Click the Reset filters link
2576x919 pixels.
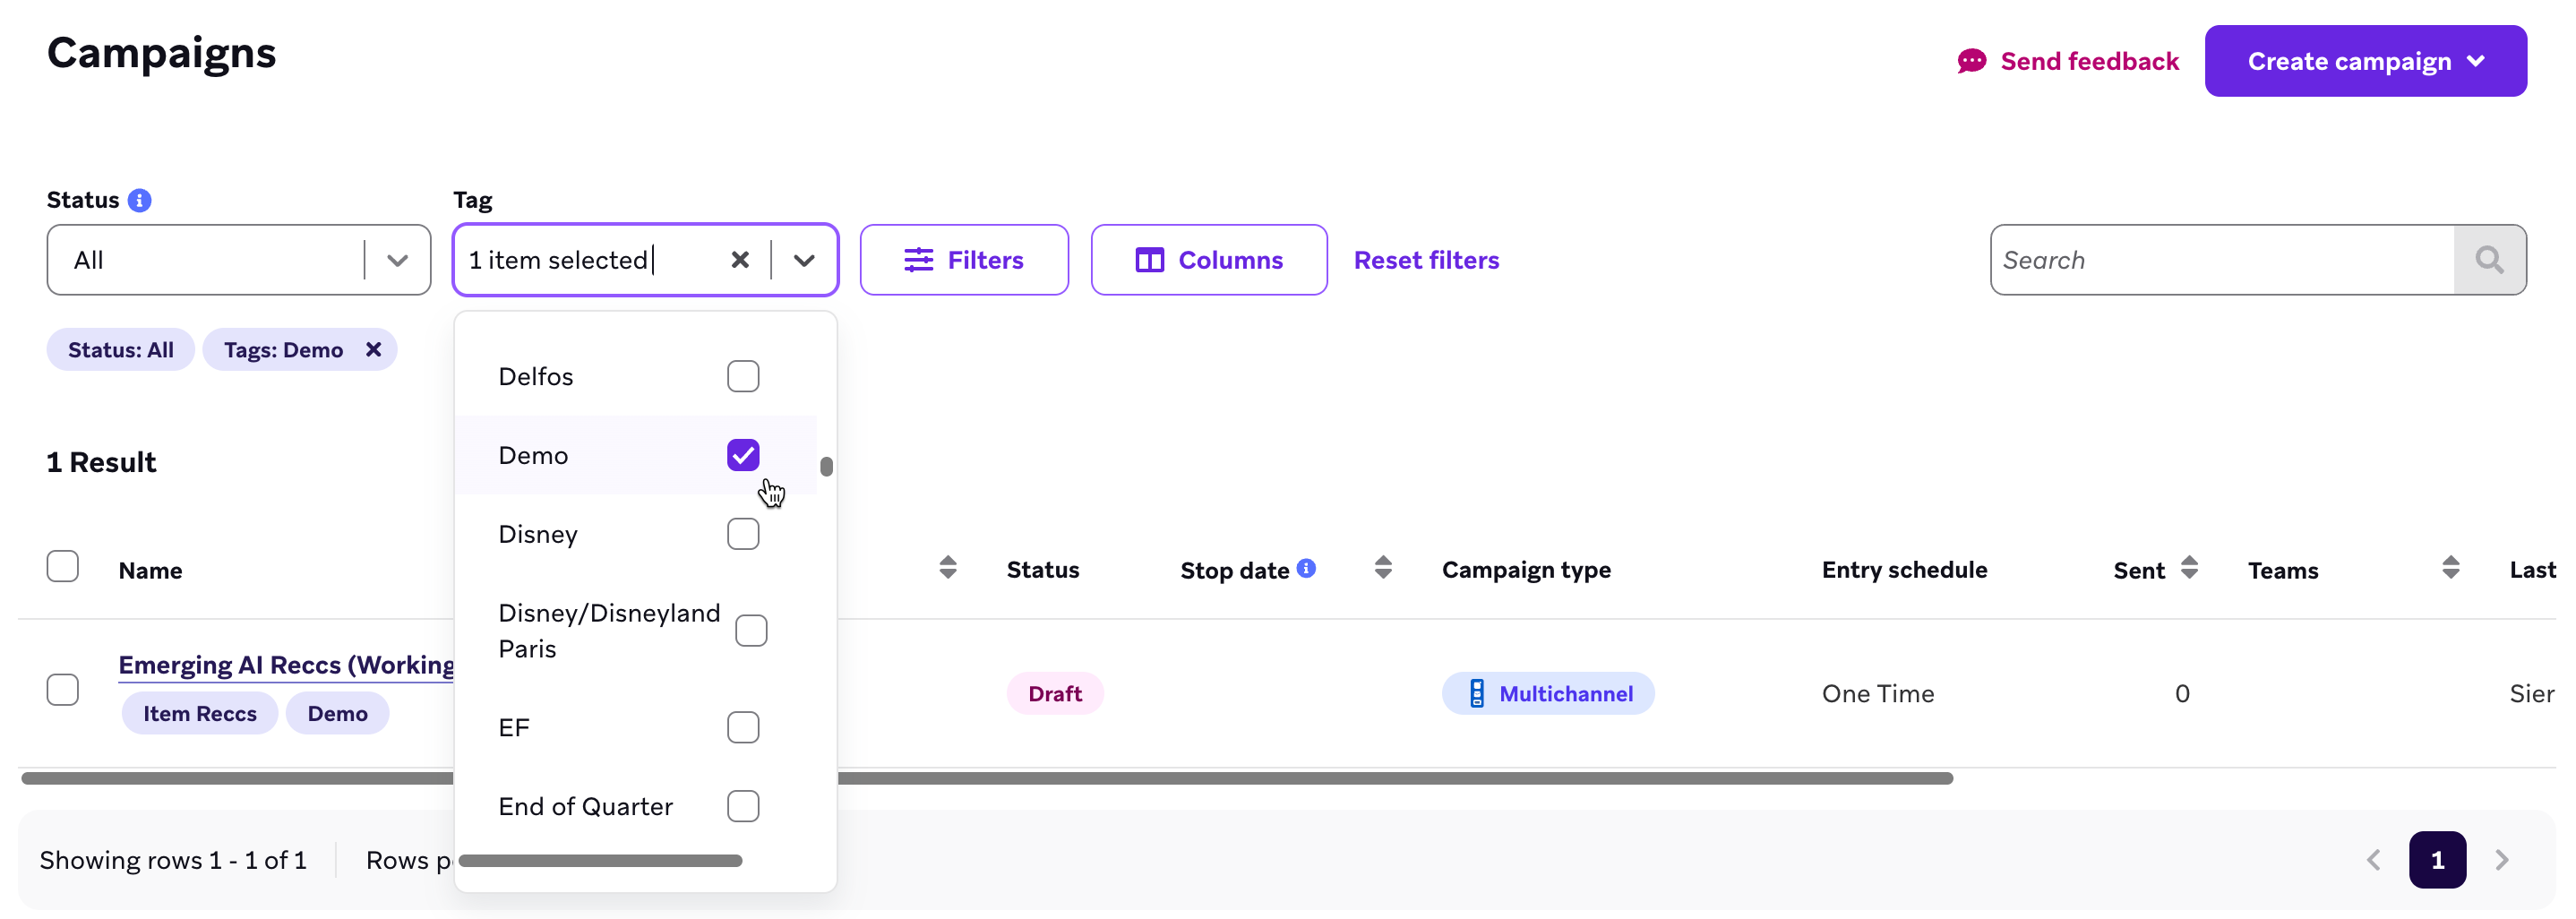[x=1426, y=260]
